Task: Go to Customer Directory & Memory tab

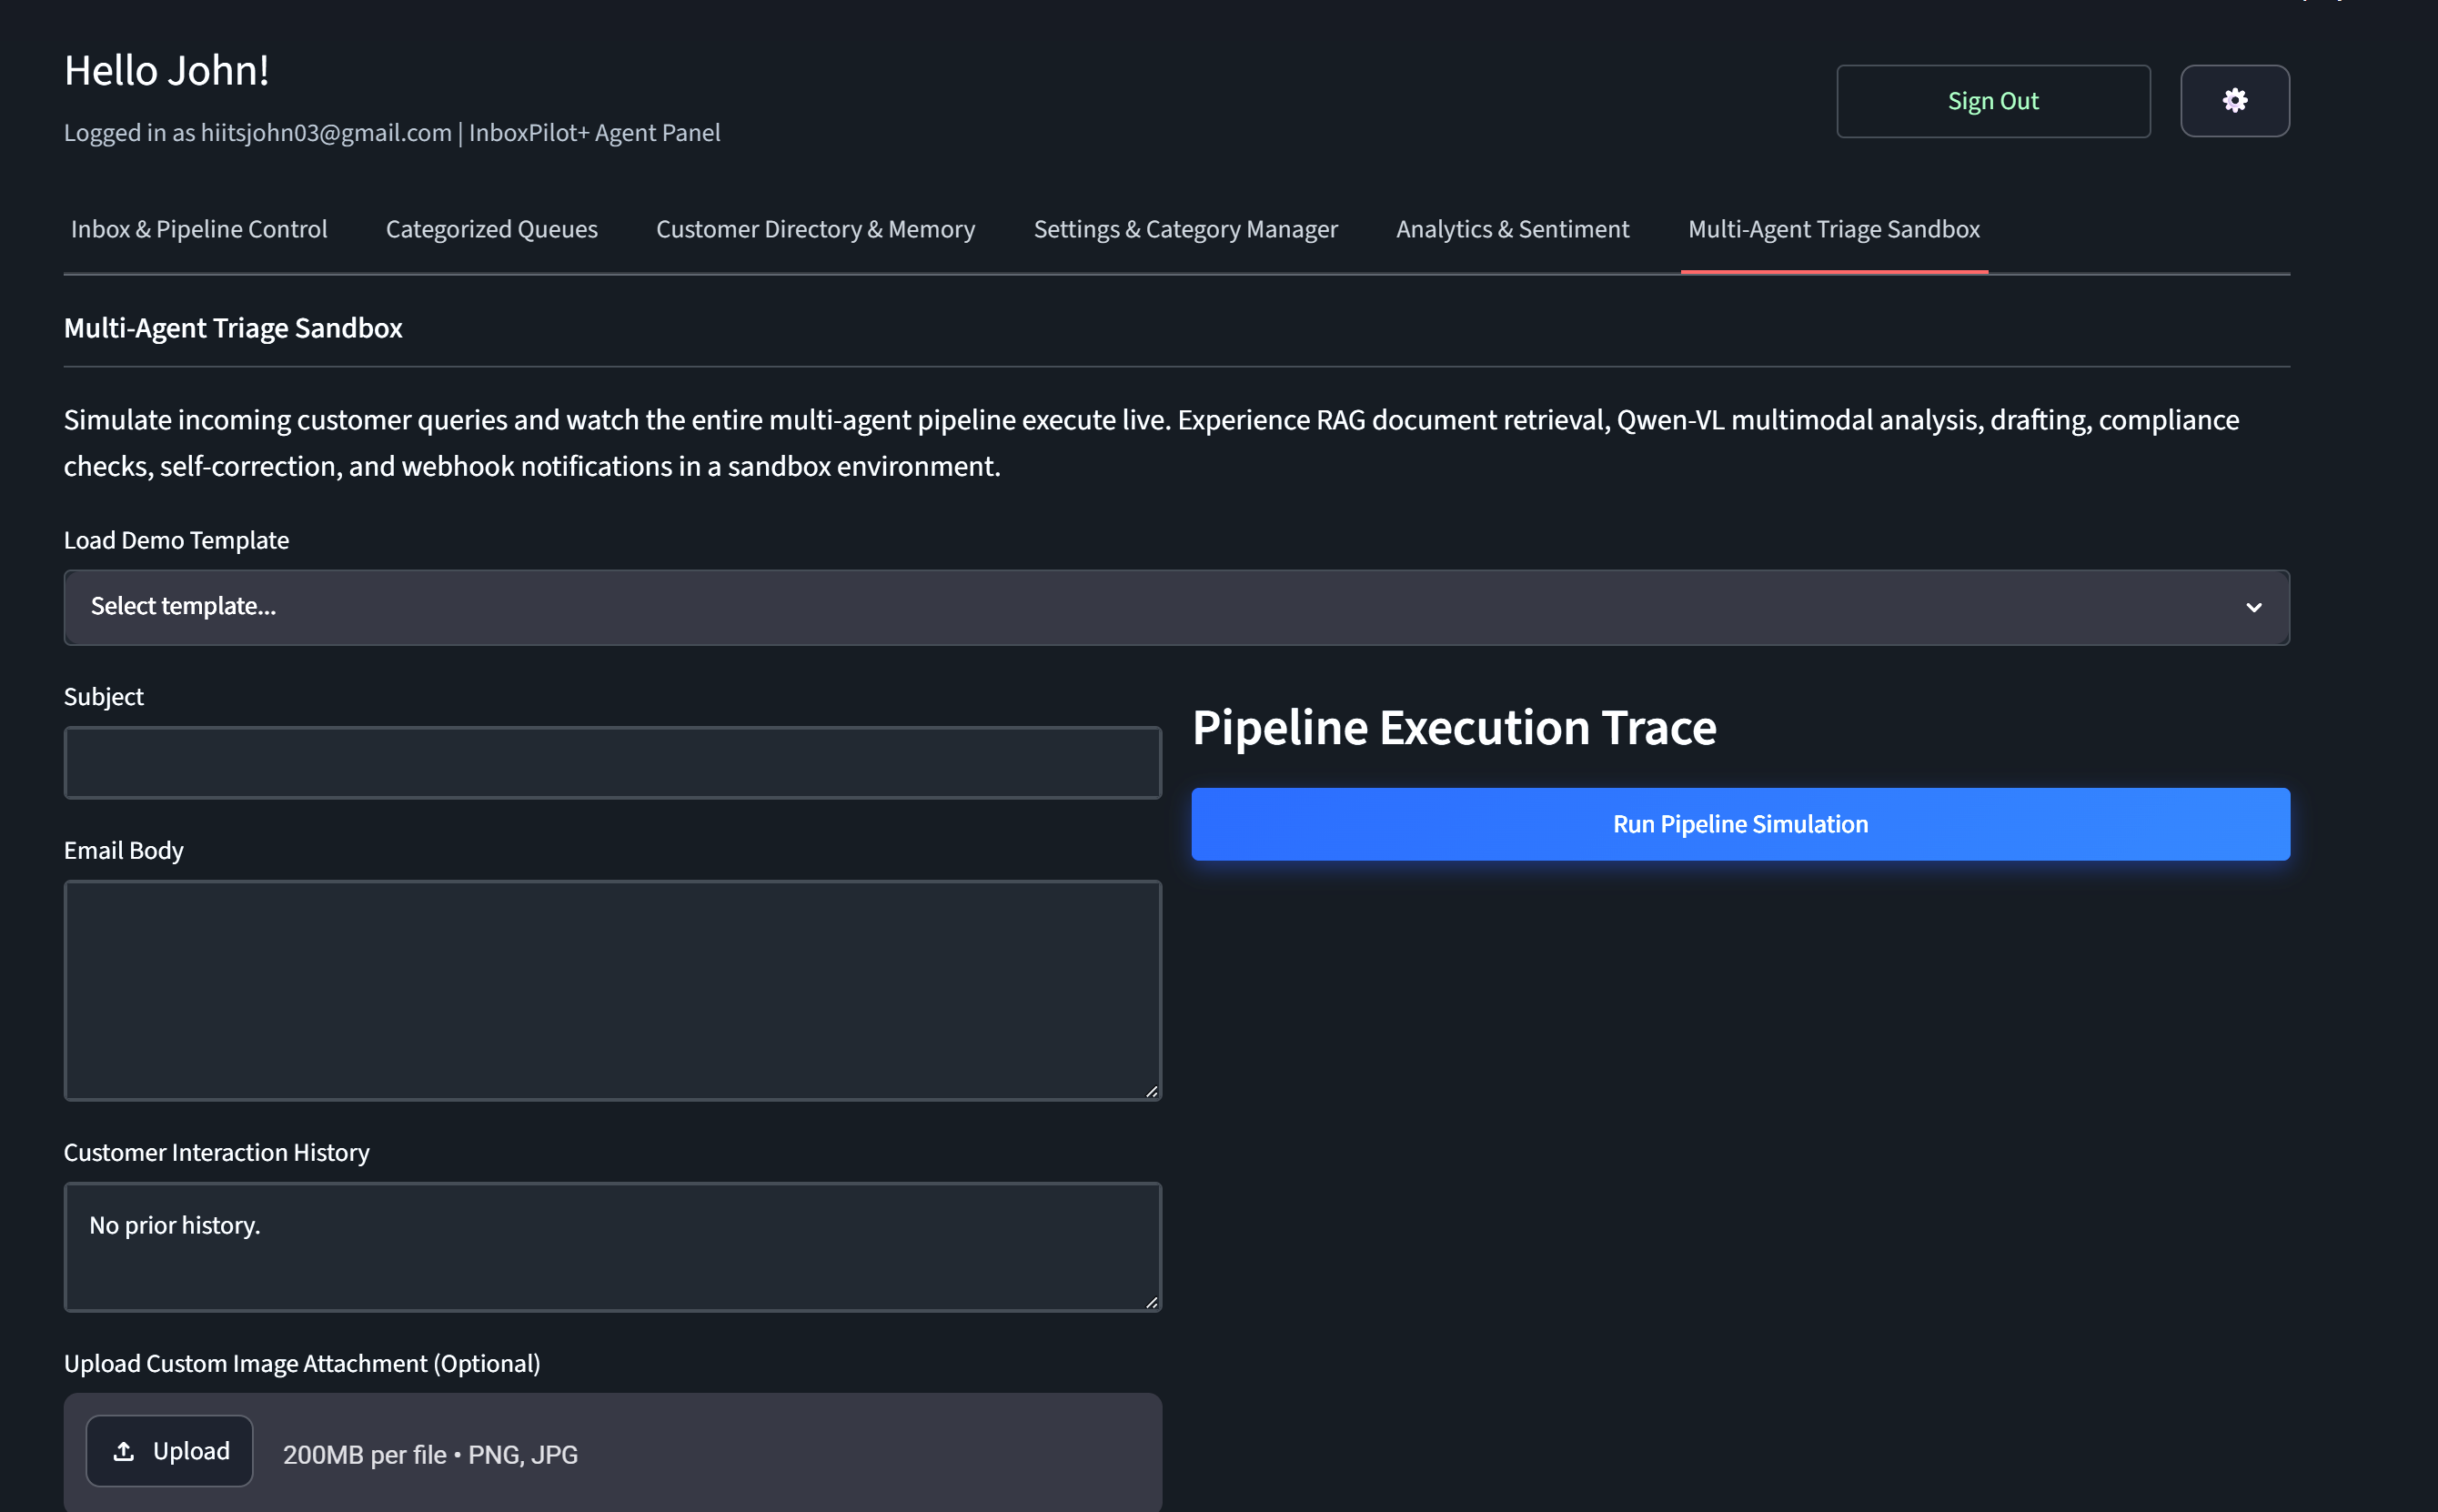Action: coord(815,229)
